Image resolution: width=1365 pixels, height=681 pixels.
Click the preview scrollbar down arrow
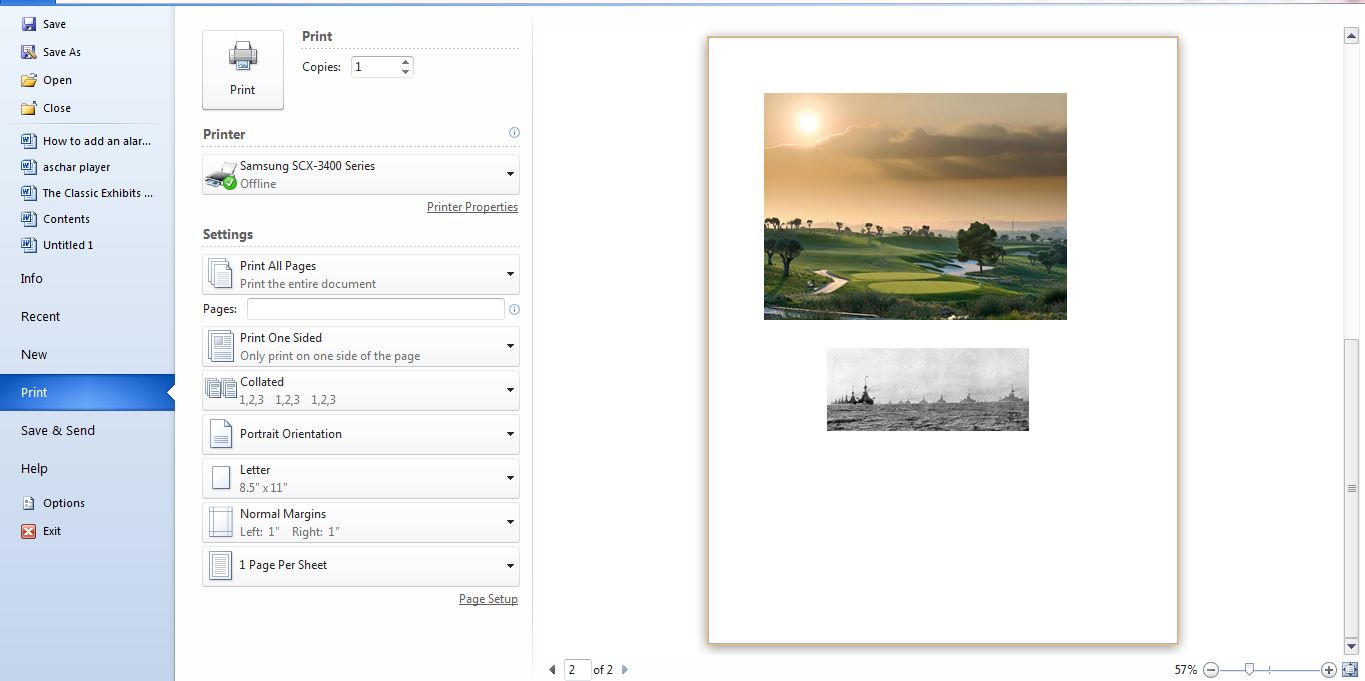click(x=1351, y=647)
